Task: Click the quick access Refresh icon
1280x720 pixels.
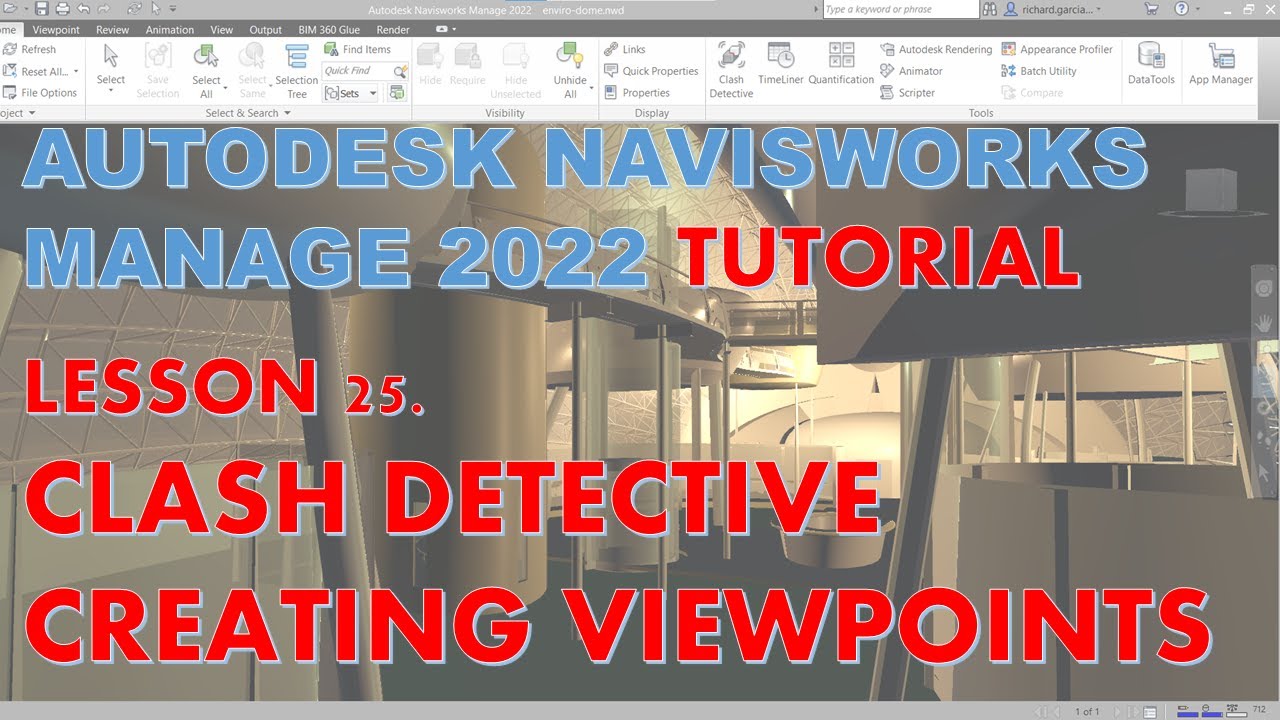Action: [135, 9]
